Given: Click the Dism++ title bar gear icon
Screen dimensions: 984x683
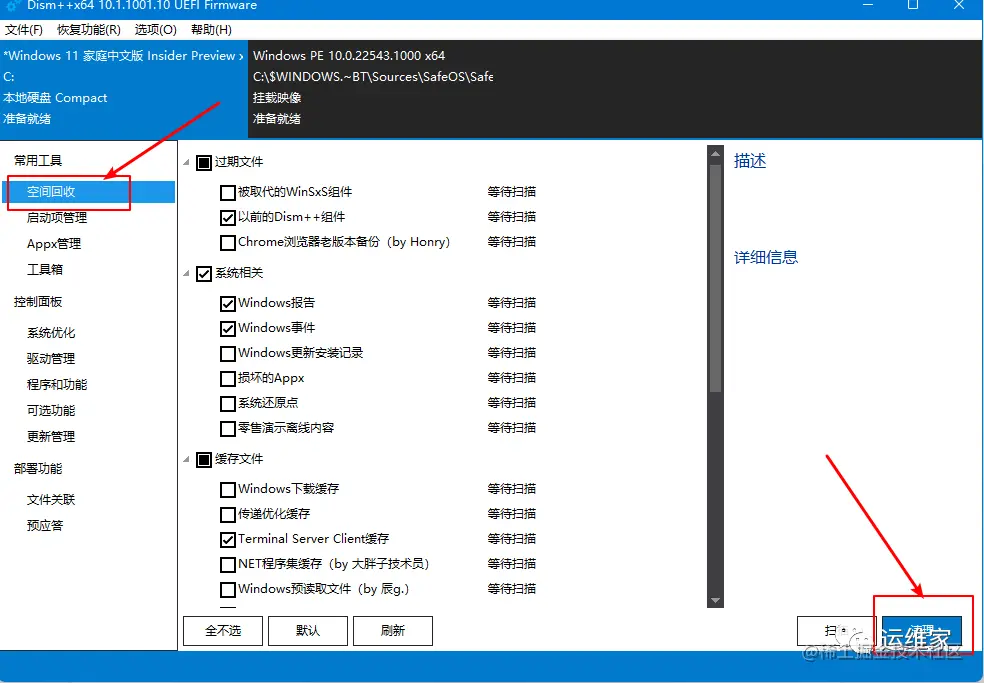Looking at the screenshot, I should 12,6.
